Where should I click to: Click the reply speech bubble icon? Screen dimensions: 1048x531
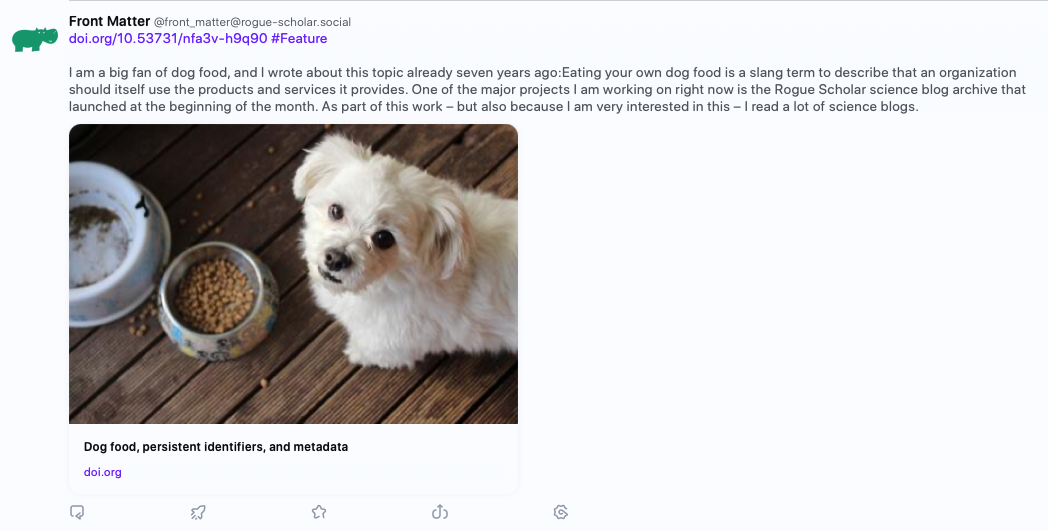tap(77, 512)
